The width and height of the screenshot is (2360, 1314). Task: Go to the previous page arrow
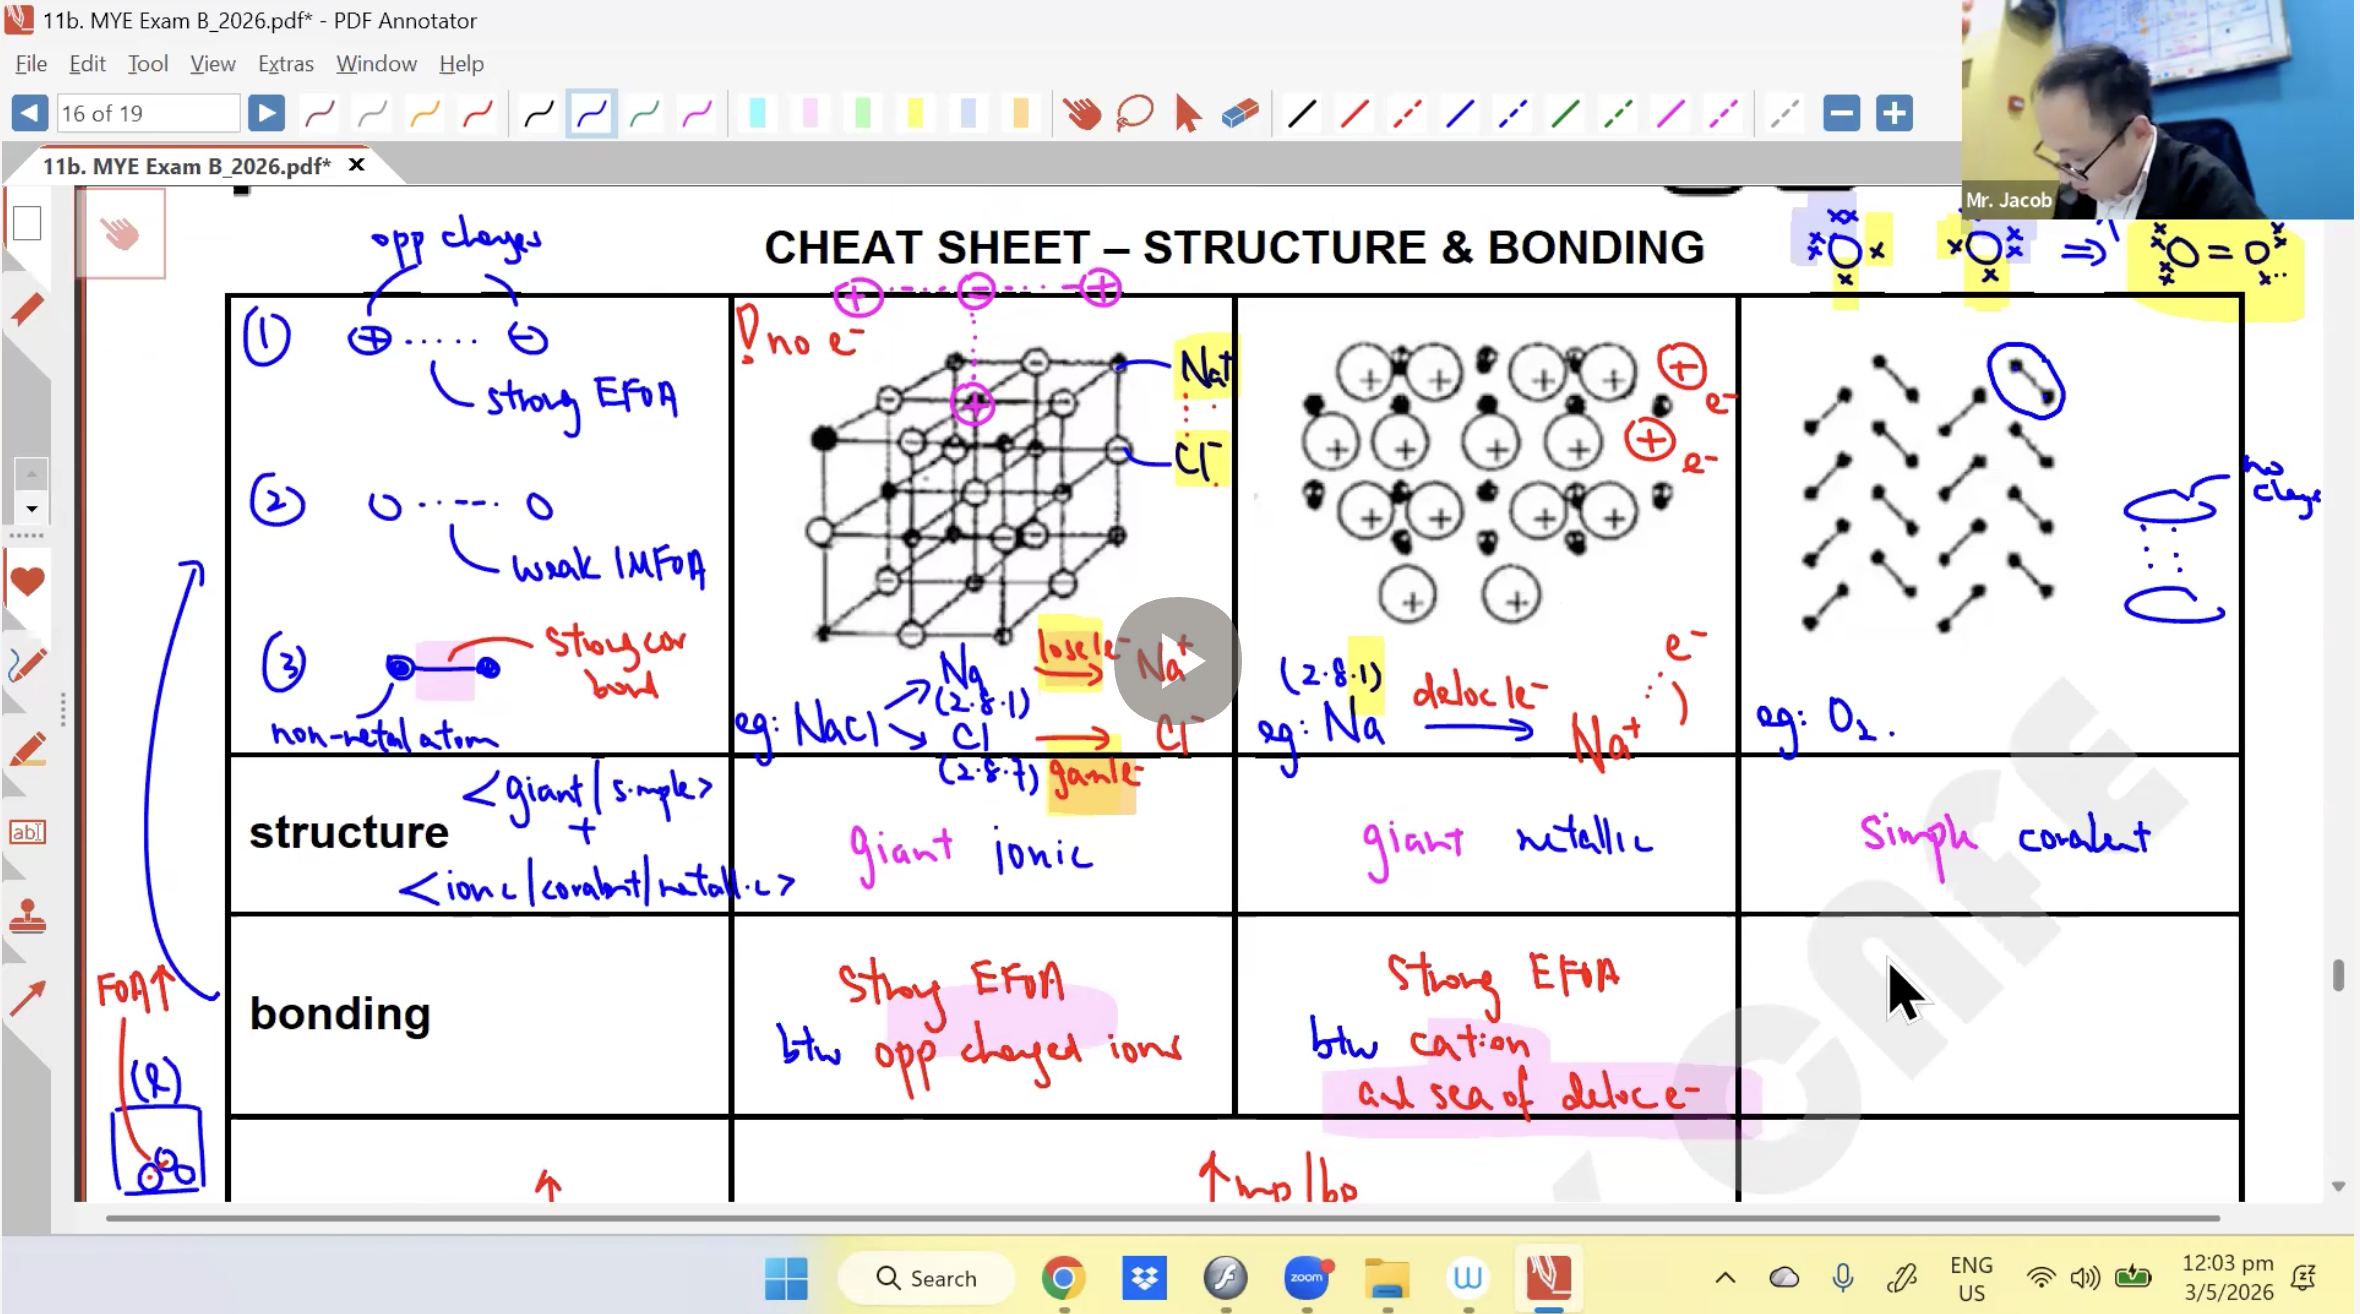(30, 113)
